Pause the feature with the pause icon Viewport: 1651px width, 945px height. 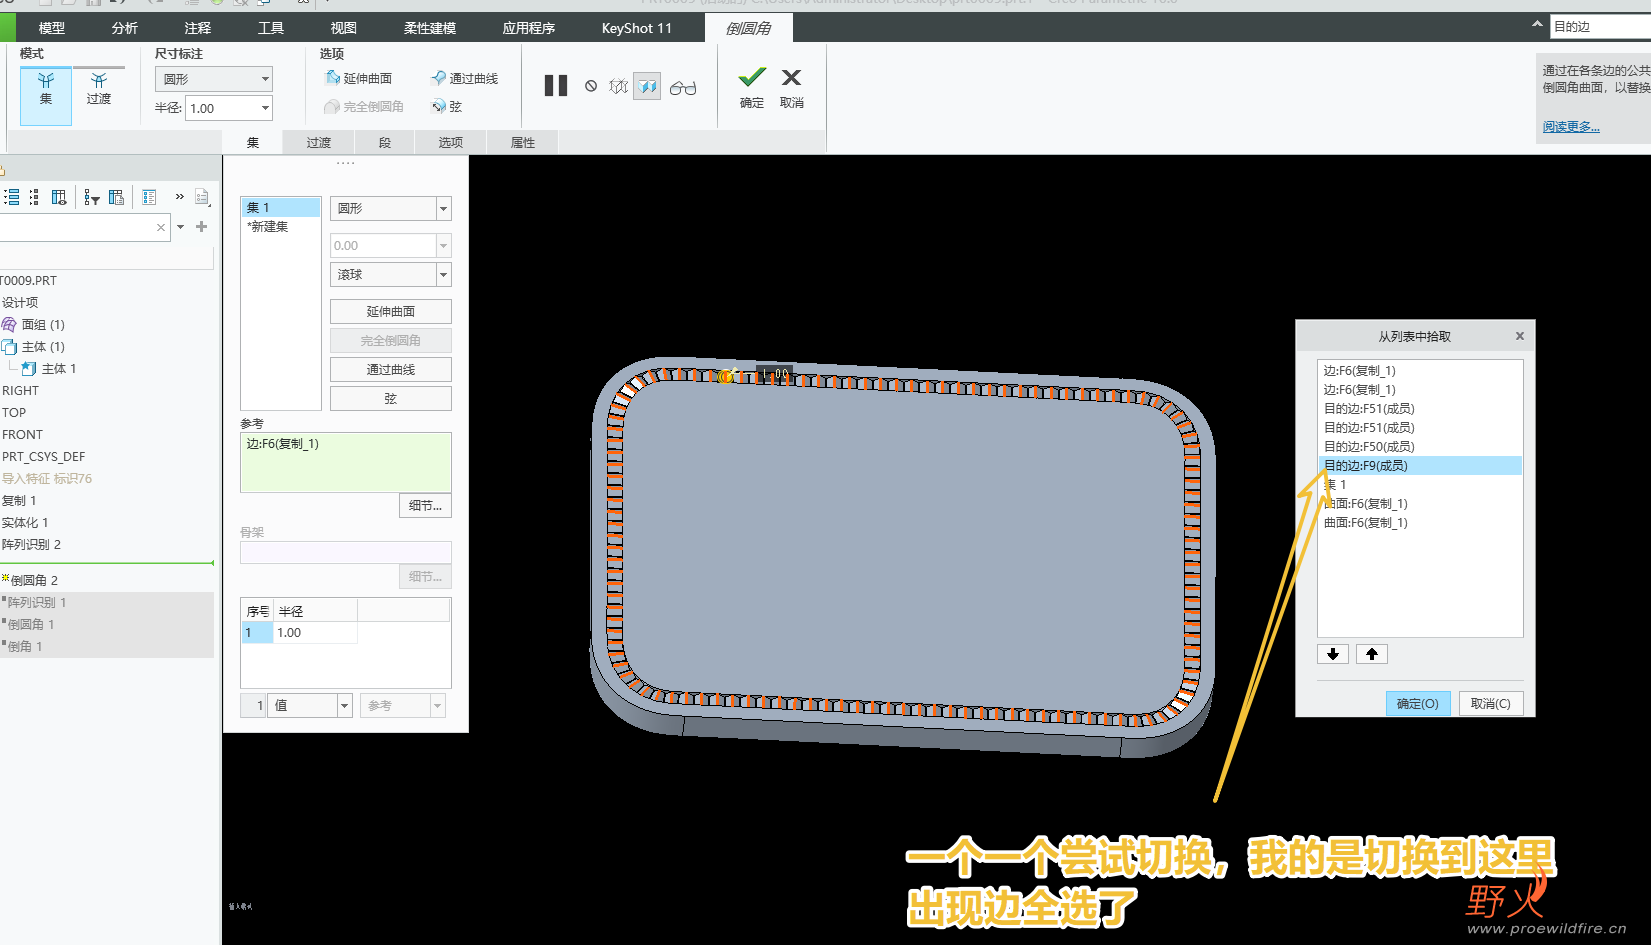pos(556,87)
